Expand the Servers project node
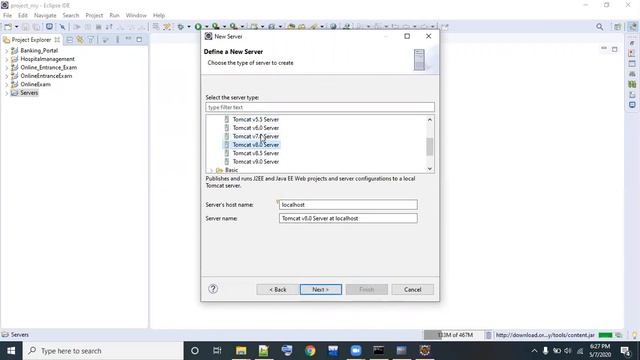640x360 pixels. tap(6, 93)
